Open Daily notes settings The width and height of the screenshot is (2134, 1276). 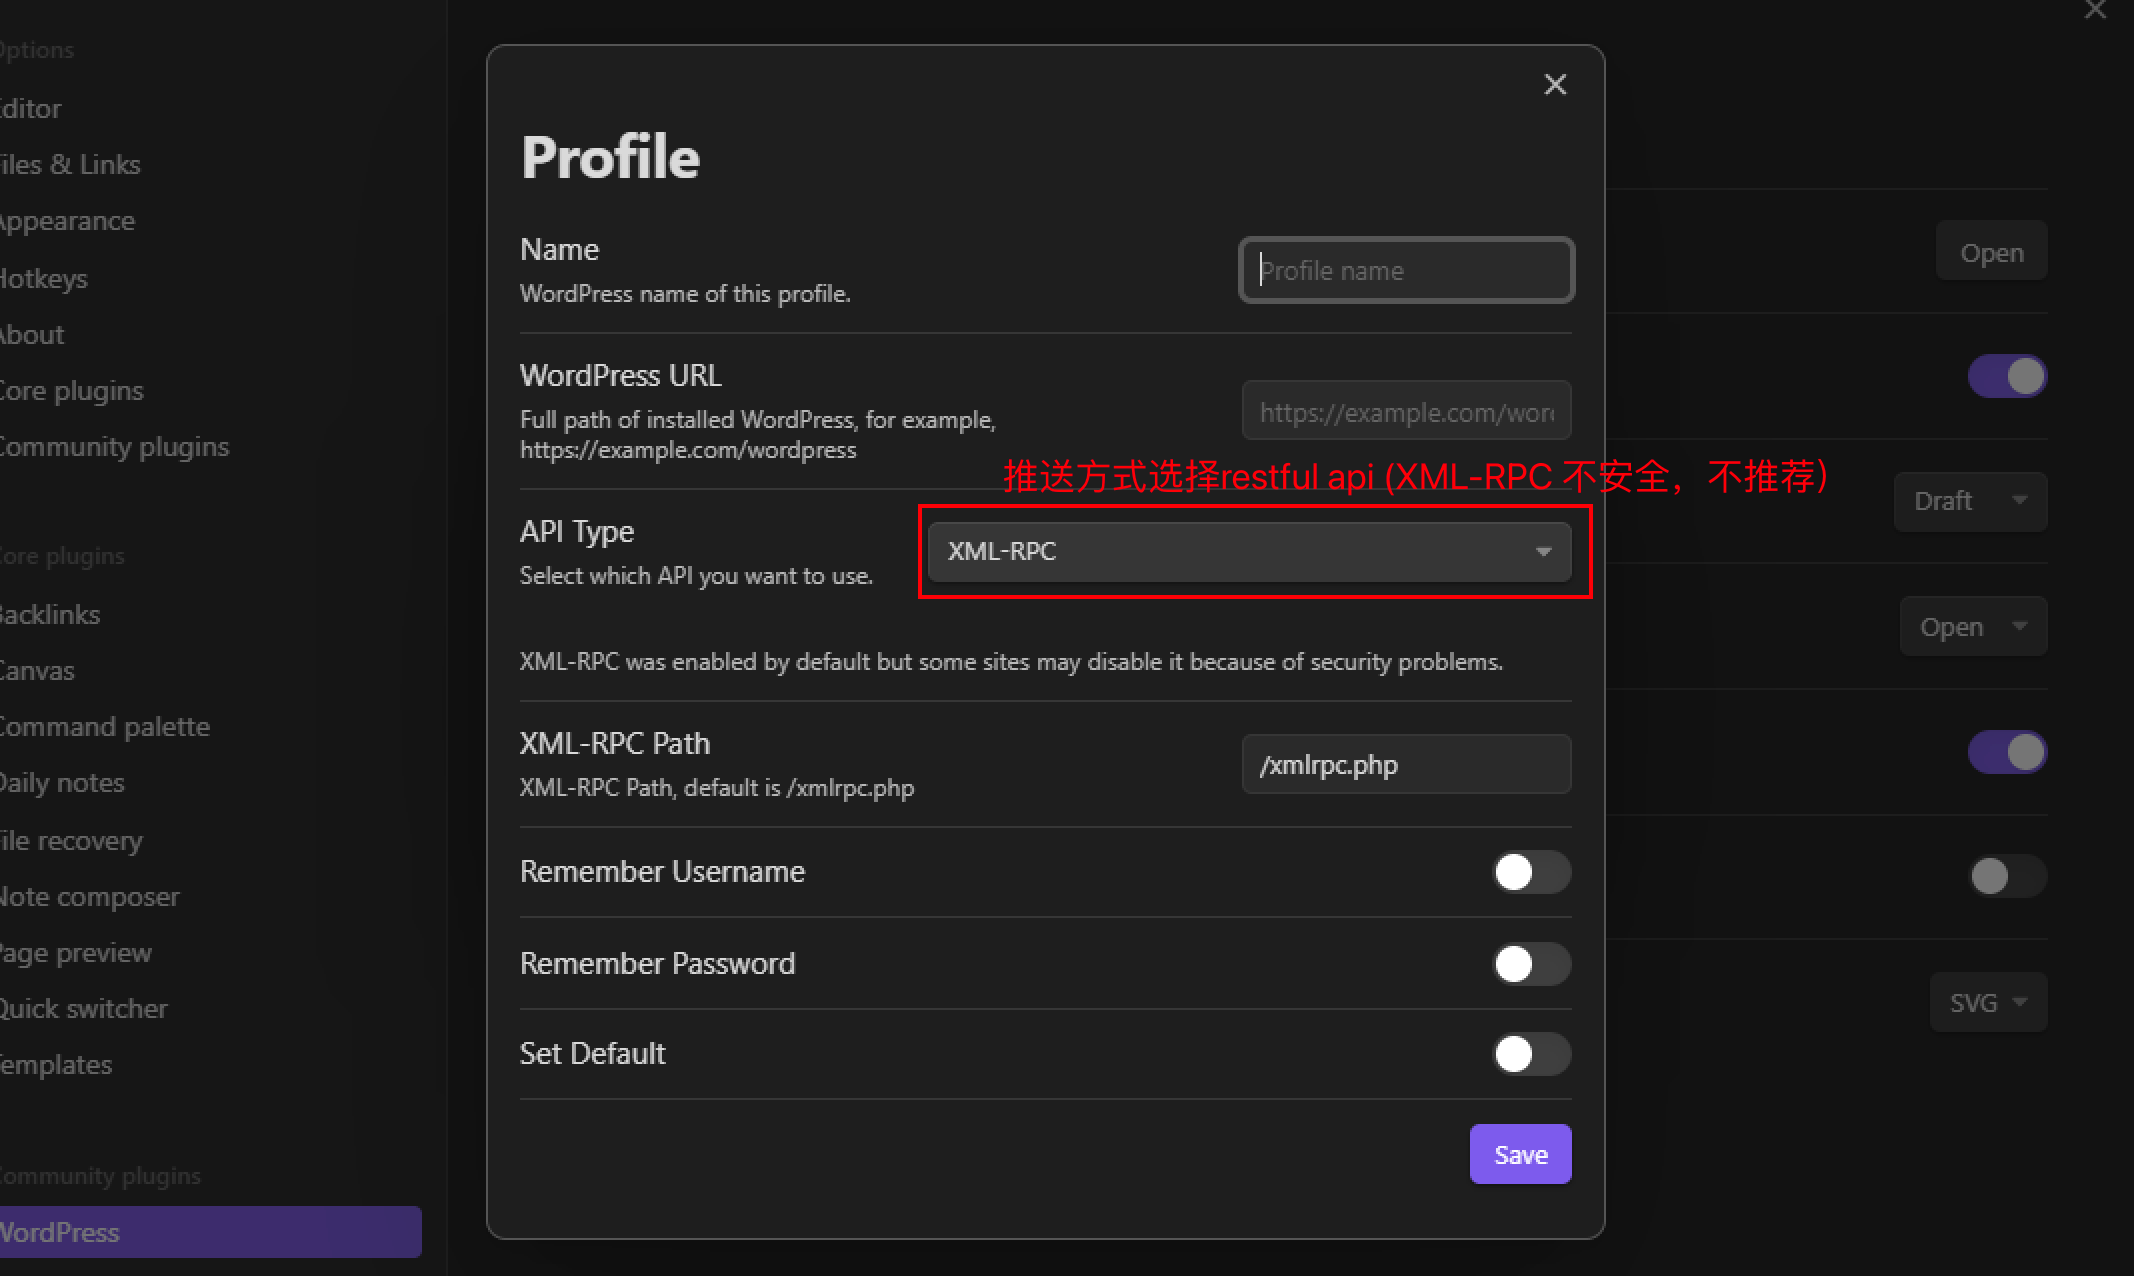pyautogui.click(x=62, y=782)
